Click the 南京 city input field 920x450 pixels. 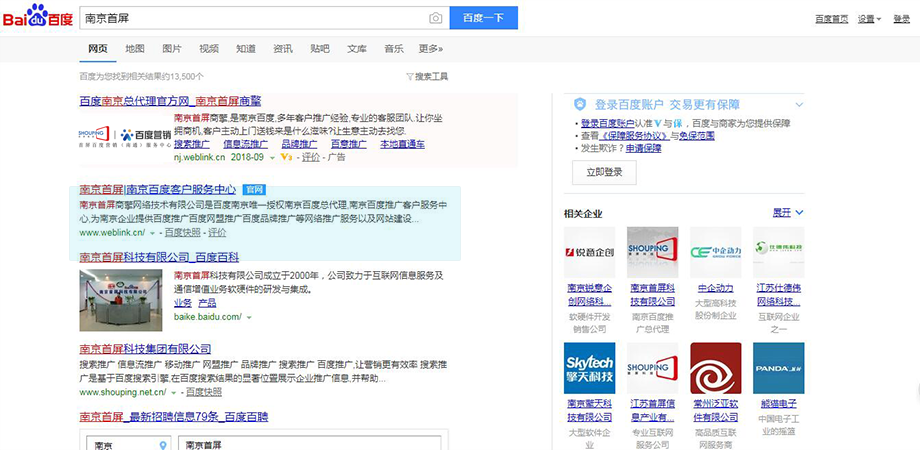(x=128, y=443)
